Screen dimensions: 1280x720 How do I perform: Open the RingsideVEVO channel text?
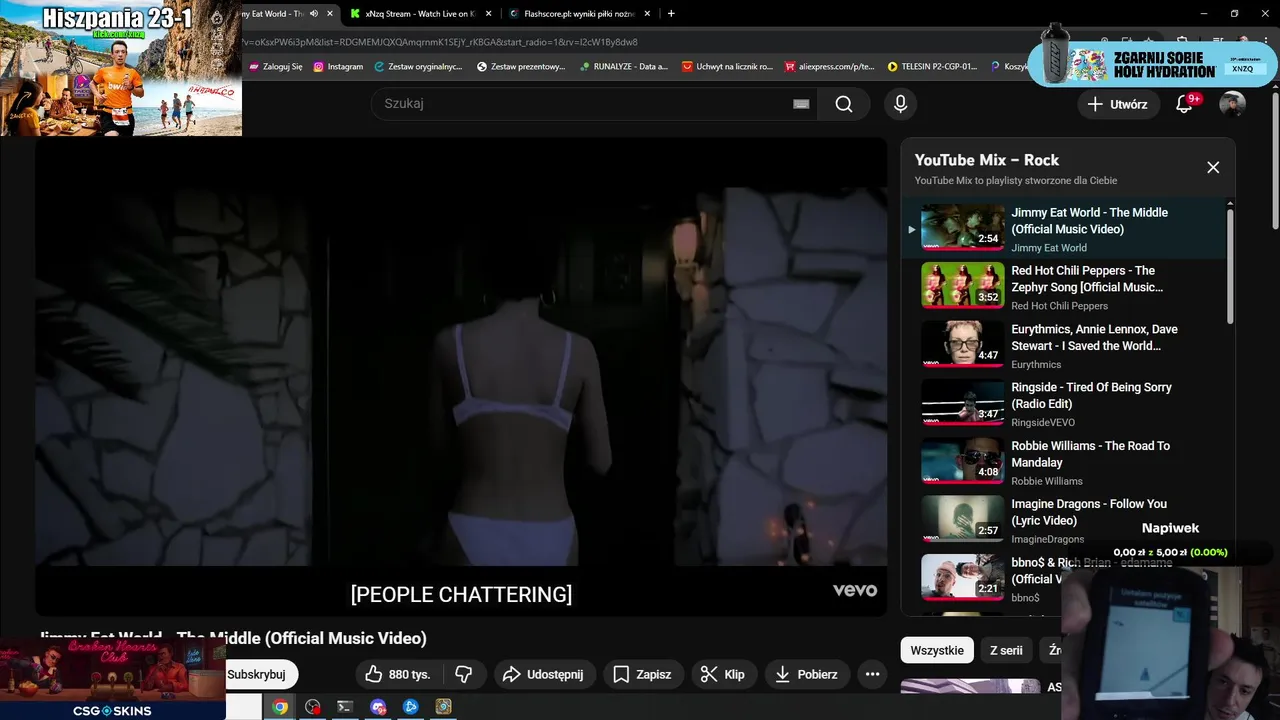click(x=1043, y=423)
